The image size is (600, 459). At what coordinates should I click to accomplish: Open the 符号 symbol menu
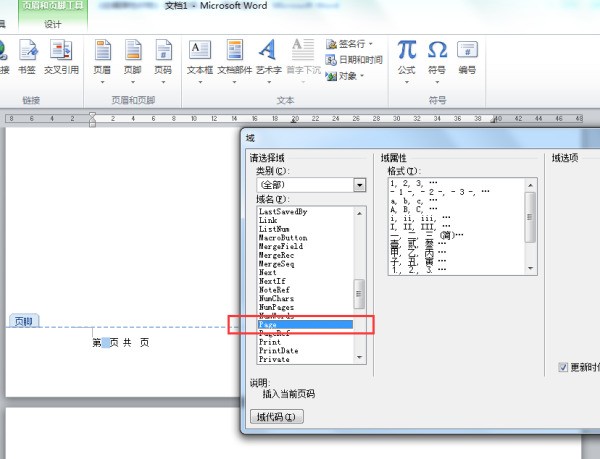437,56
